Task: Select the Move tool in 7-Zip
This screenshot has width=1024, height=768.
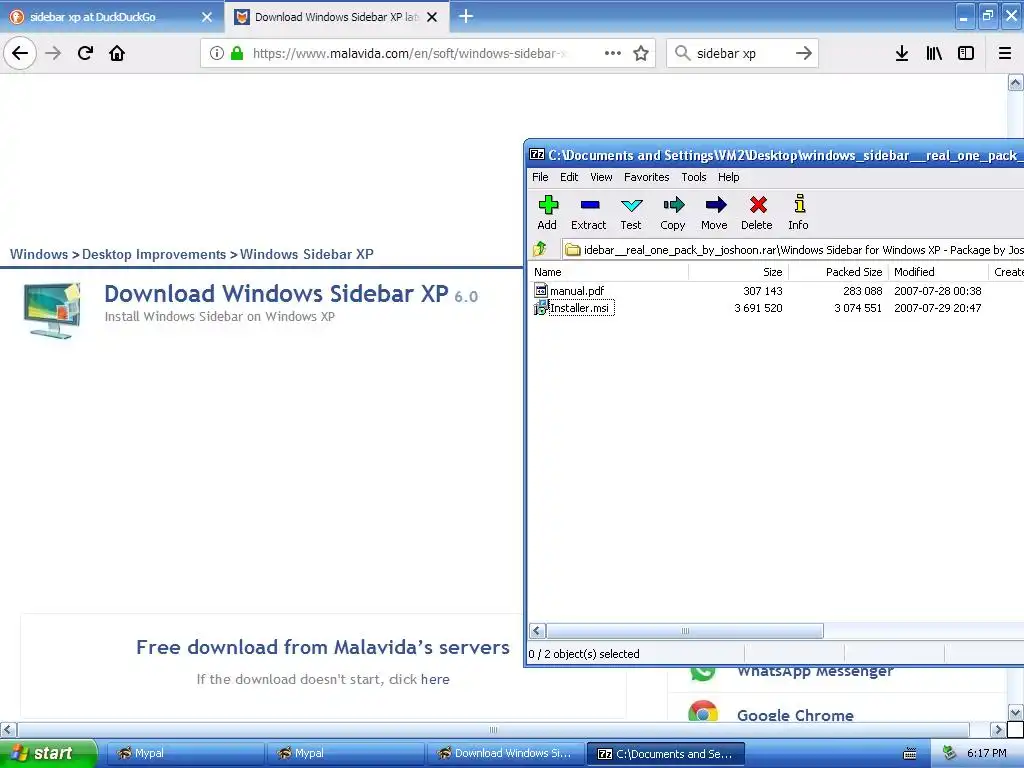Action: 714,213
